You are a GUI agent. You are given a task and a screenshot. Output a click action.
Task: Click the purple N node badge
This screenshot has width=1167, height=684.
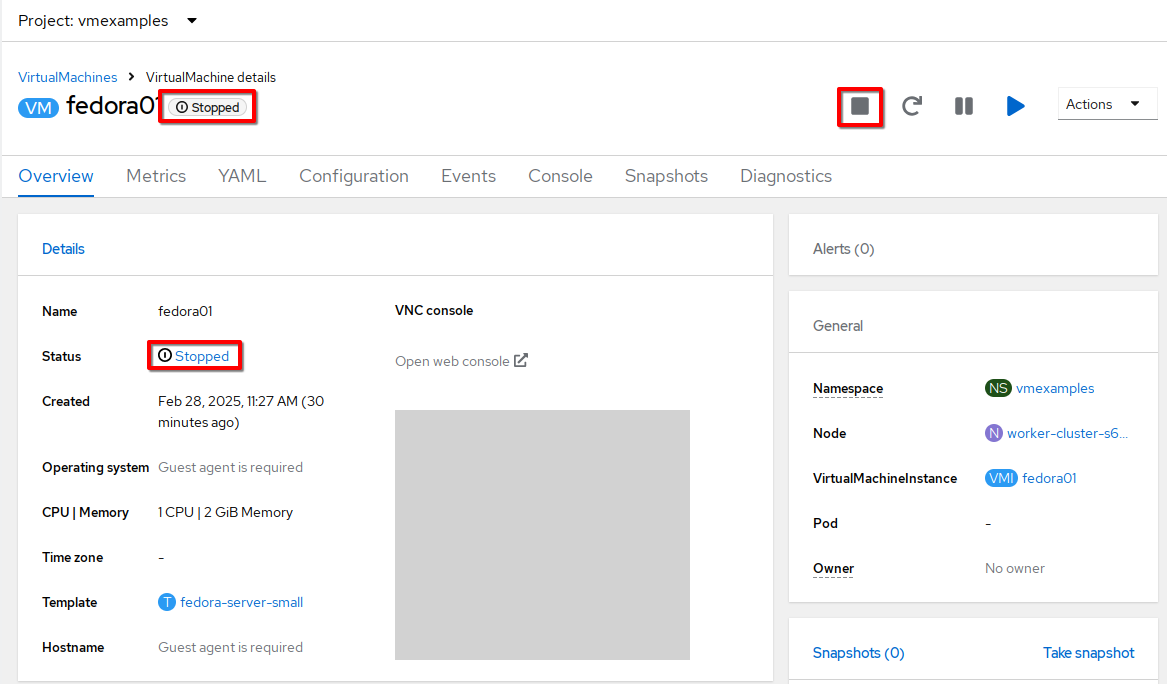pos(994,433)
